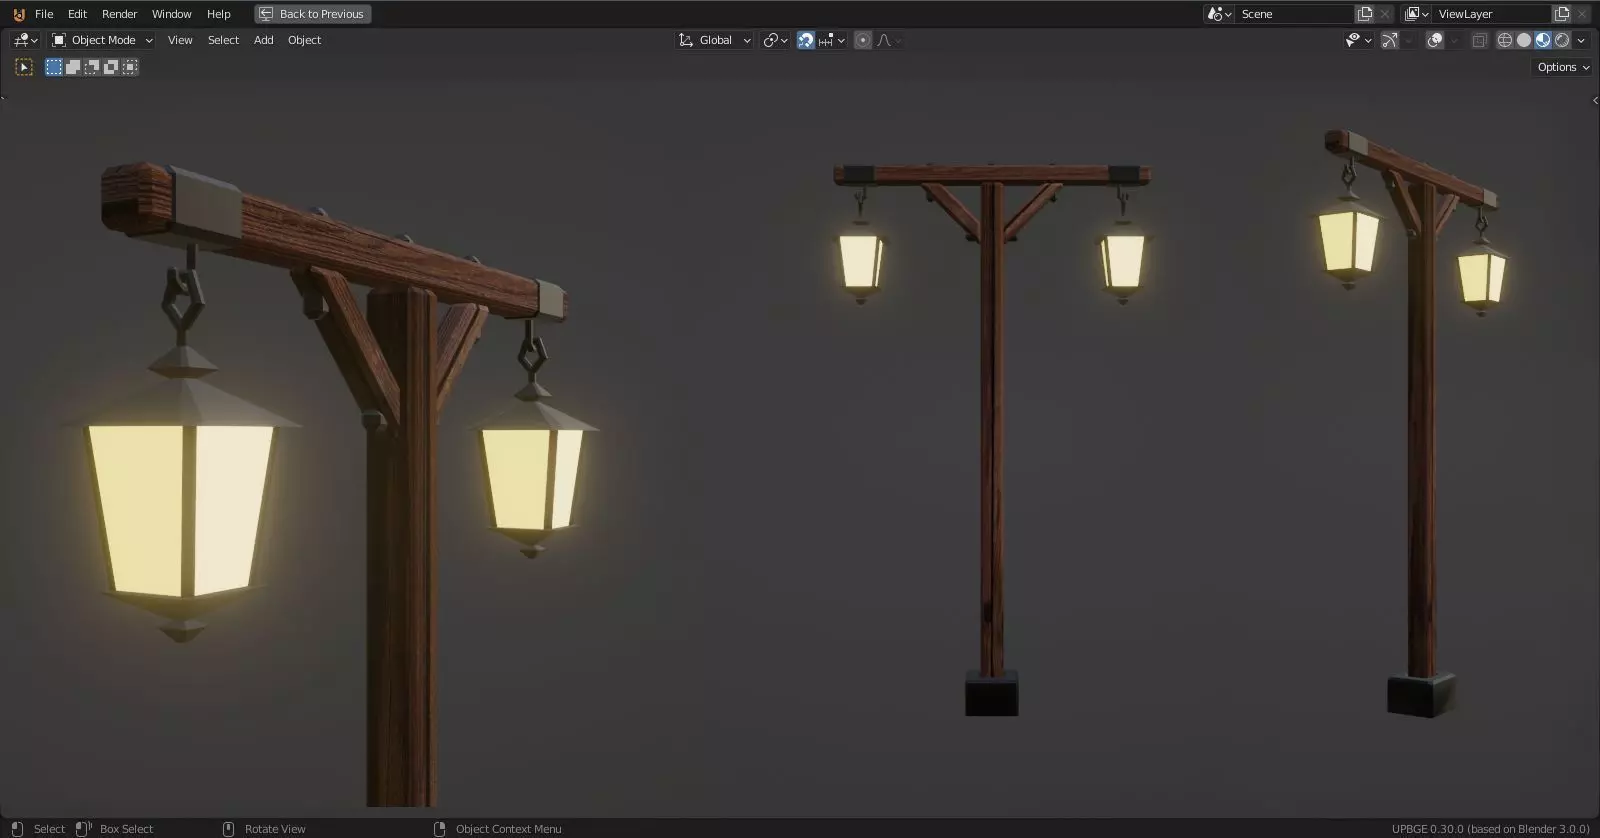Image resolution: width=1600 pixels, height=838 pixels.
Task: Toggle X-ray mode
Action: click(1479, 40)
